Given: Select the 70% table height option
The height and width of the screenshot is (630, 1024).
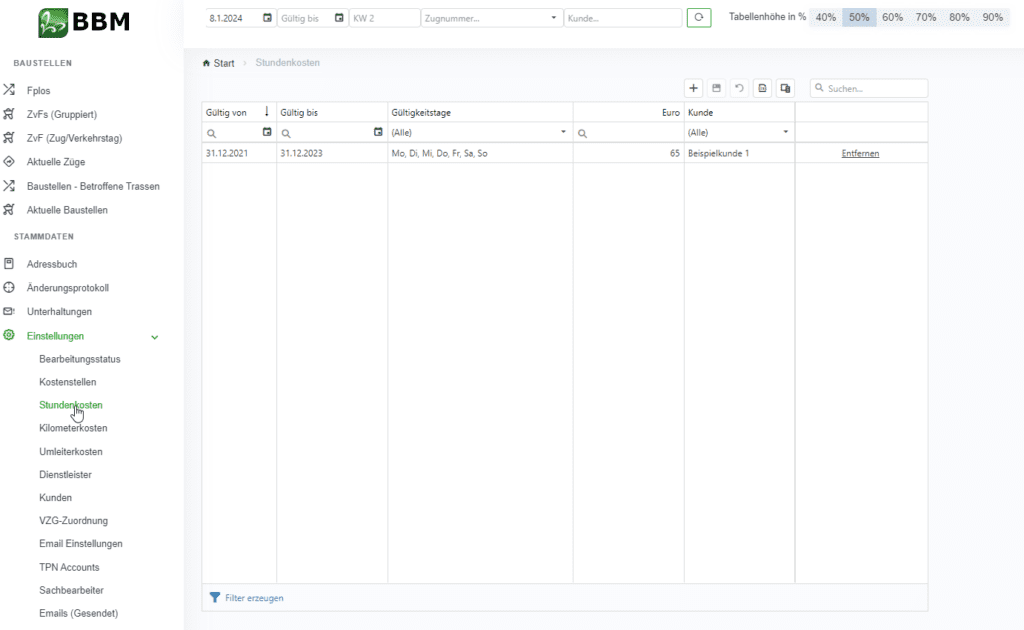Looking at the screenshot, I should click(925, 18).
